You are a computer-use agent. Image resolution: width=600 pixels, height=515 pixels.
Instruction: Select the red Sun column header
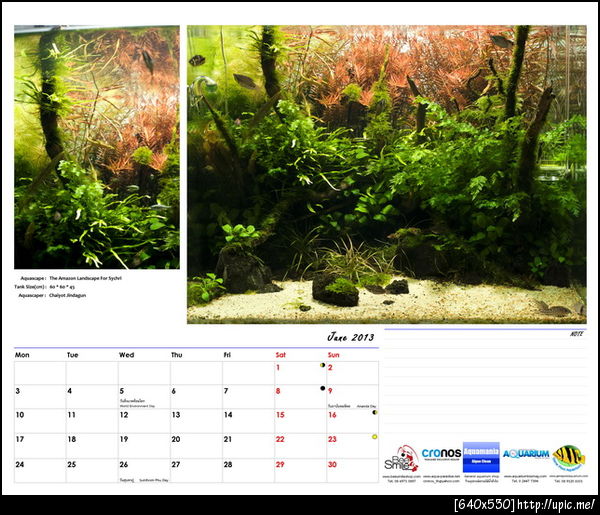point(333,355)
